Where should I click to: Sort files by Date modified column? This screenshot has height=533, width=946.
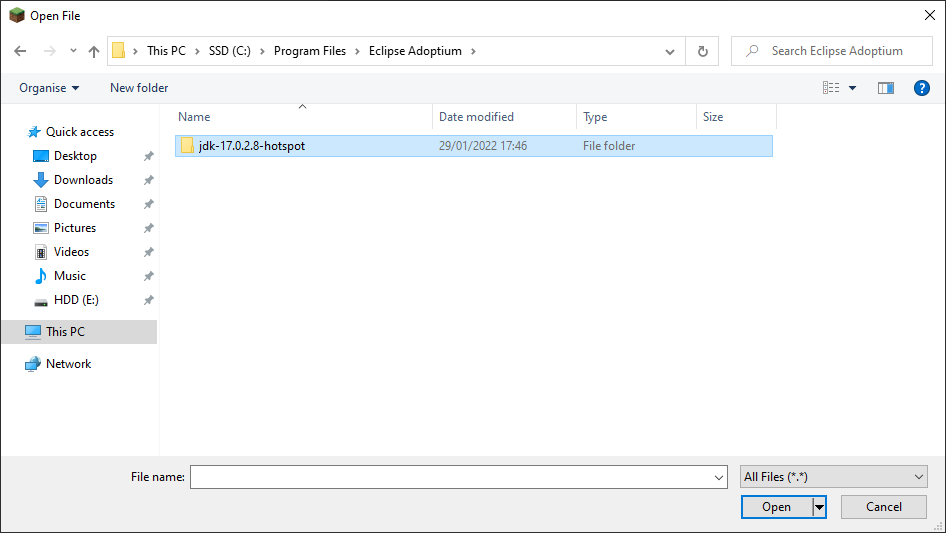pos(476,117)
